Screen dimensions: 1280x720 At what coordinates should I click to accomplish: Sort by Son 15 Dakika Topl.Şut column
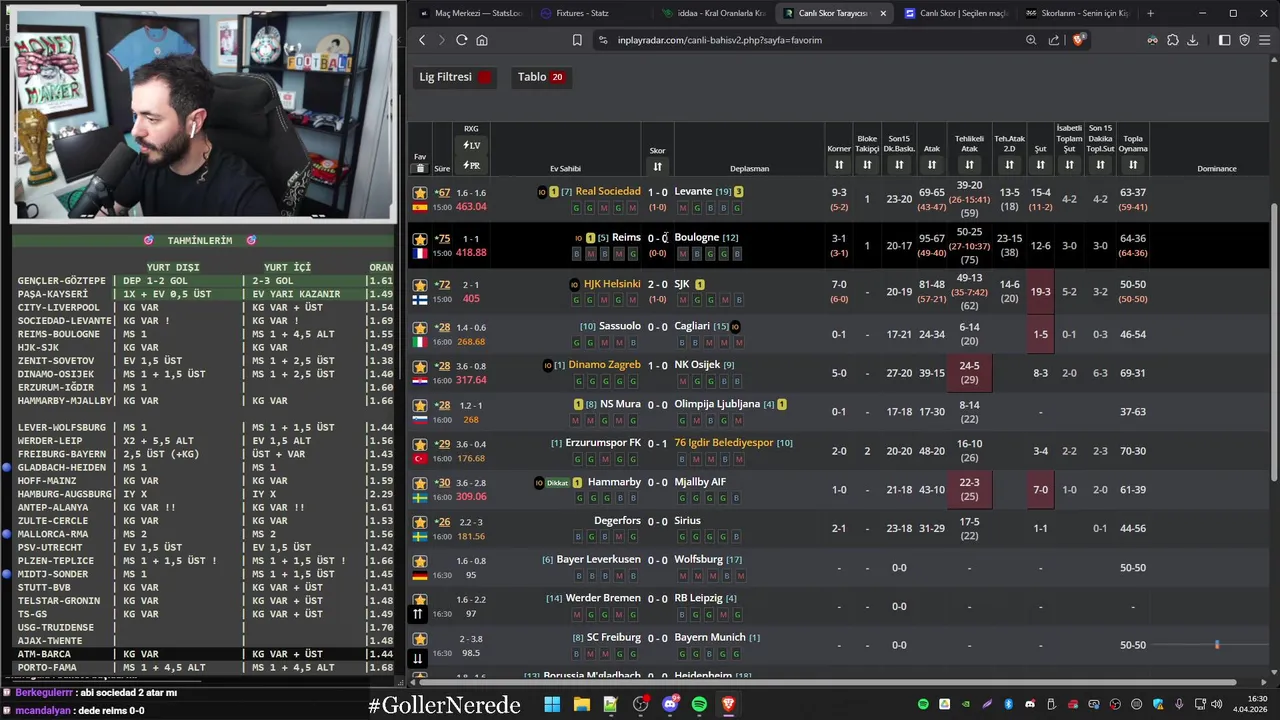pyautogui.click(x=1101, y=165)
